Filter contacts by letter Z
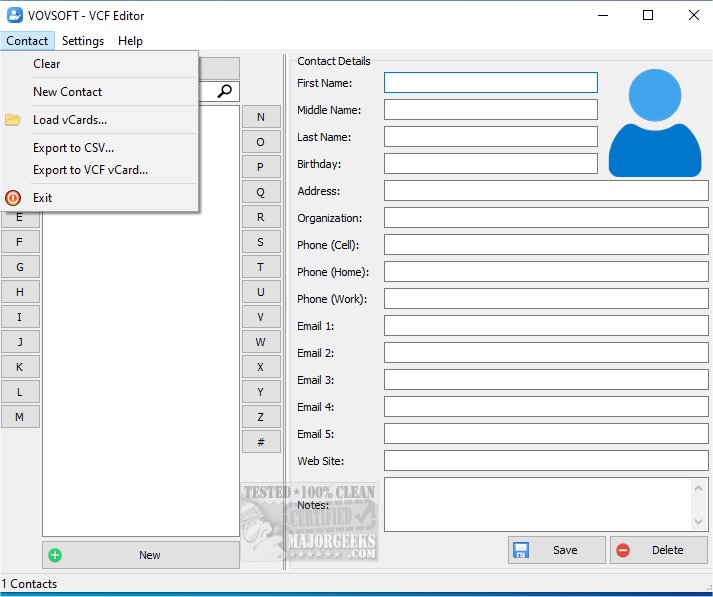The width and height of the screenshot is (713, 597). (261, 417)
